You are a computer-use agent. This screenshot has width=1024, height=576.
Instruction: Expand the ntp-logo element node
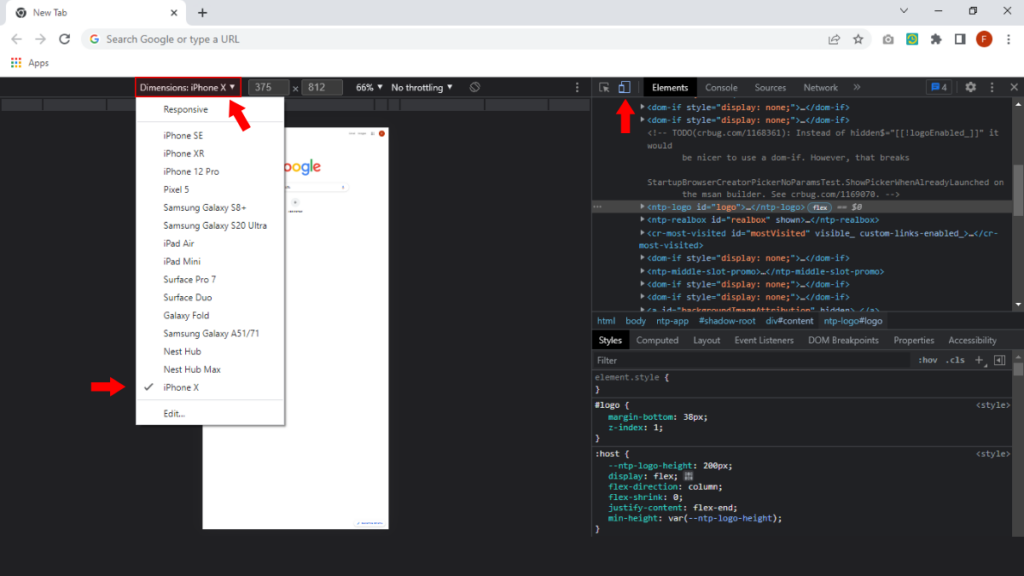[642, 207]
